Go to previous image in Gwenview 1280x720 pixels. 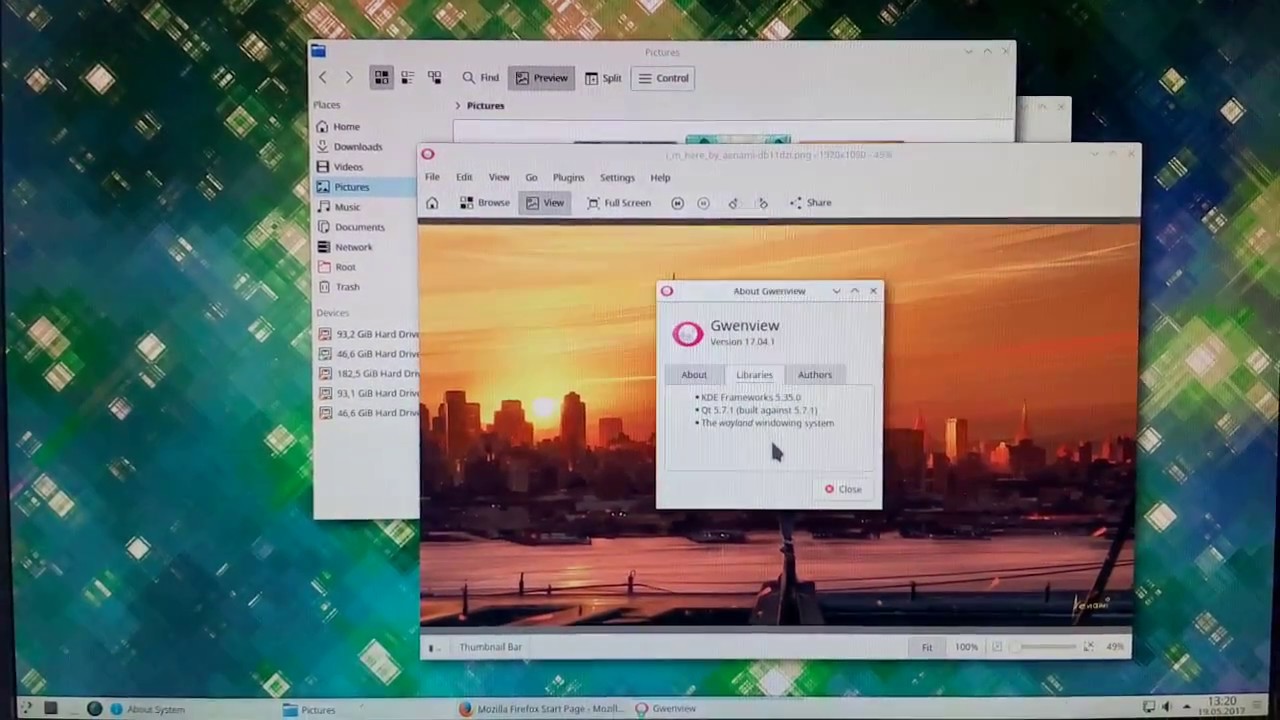(677, 203)
